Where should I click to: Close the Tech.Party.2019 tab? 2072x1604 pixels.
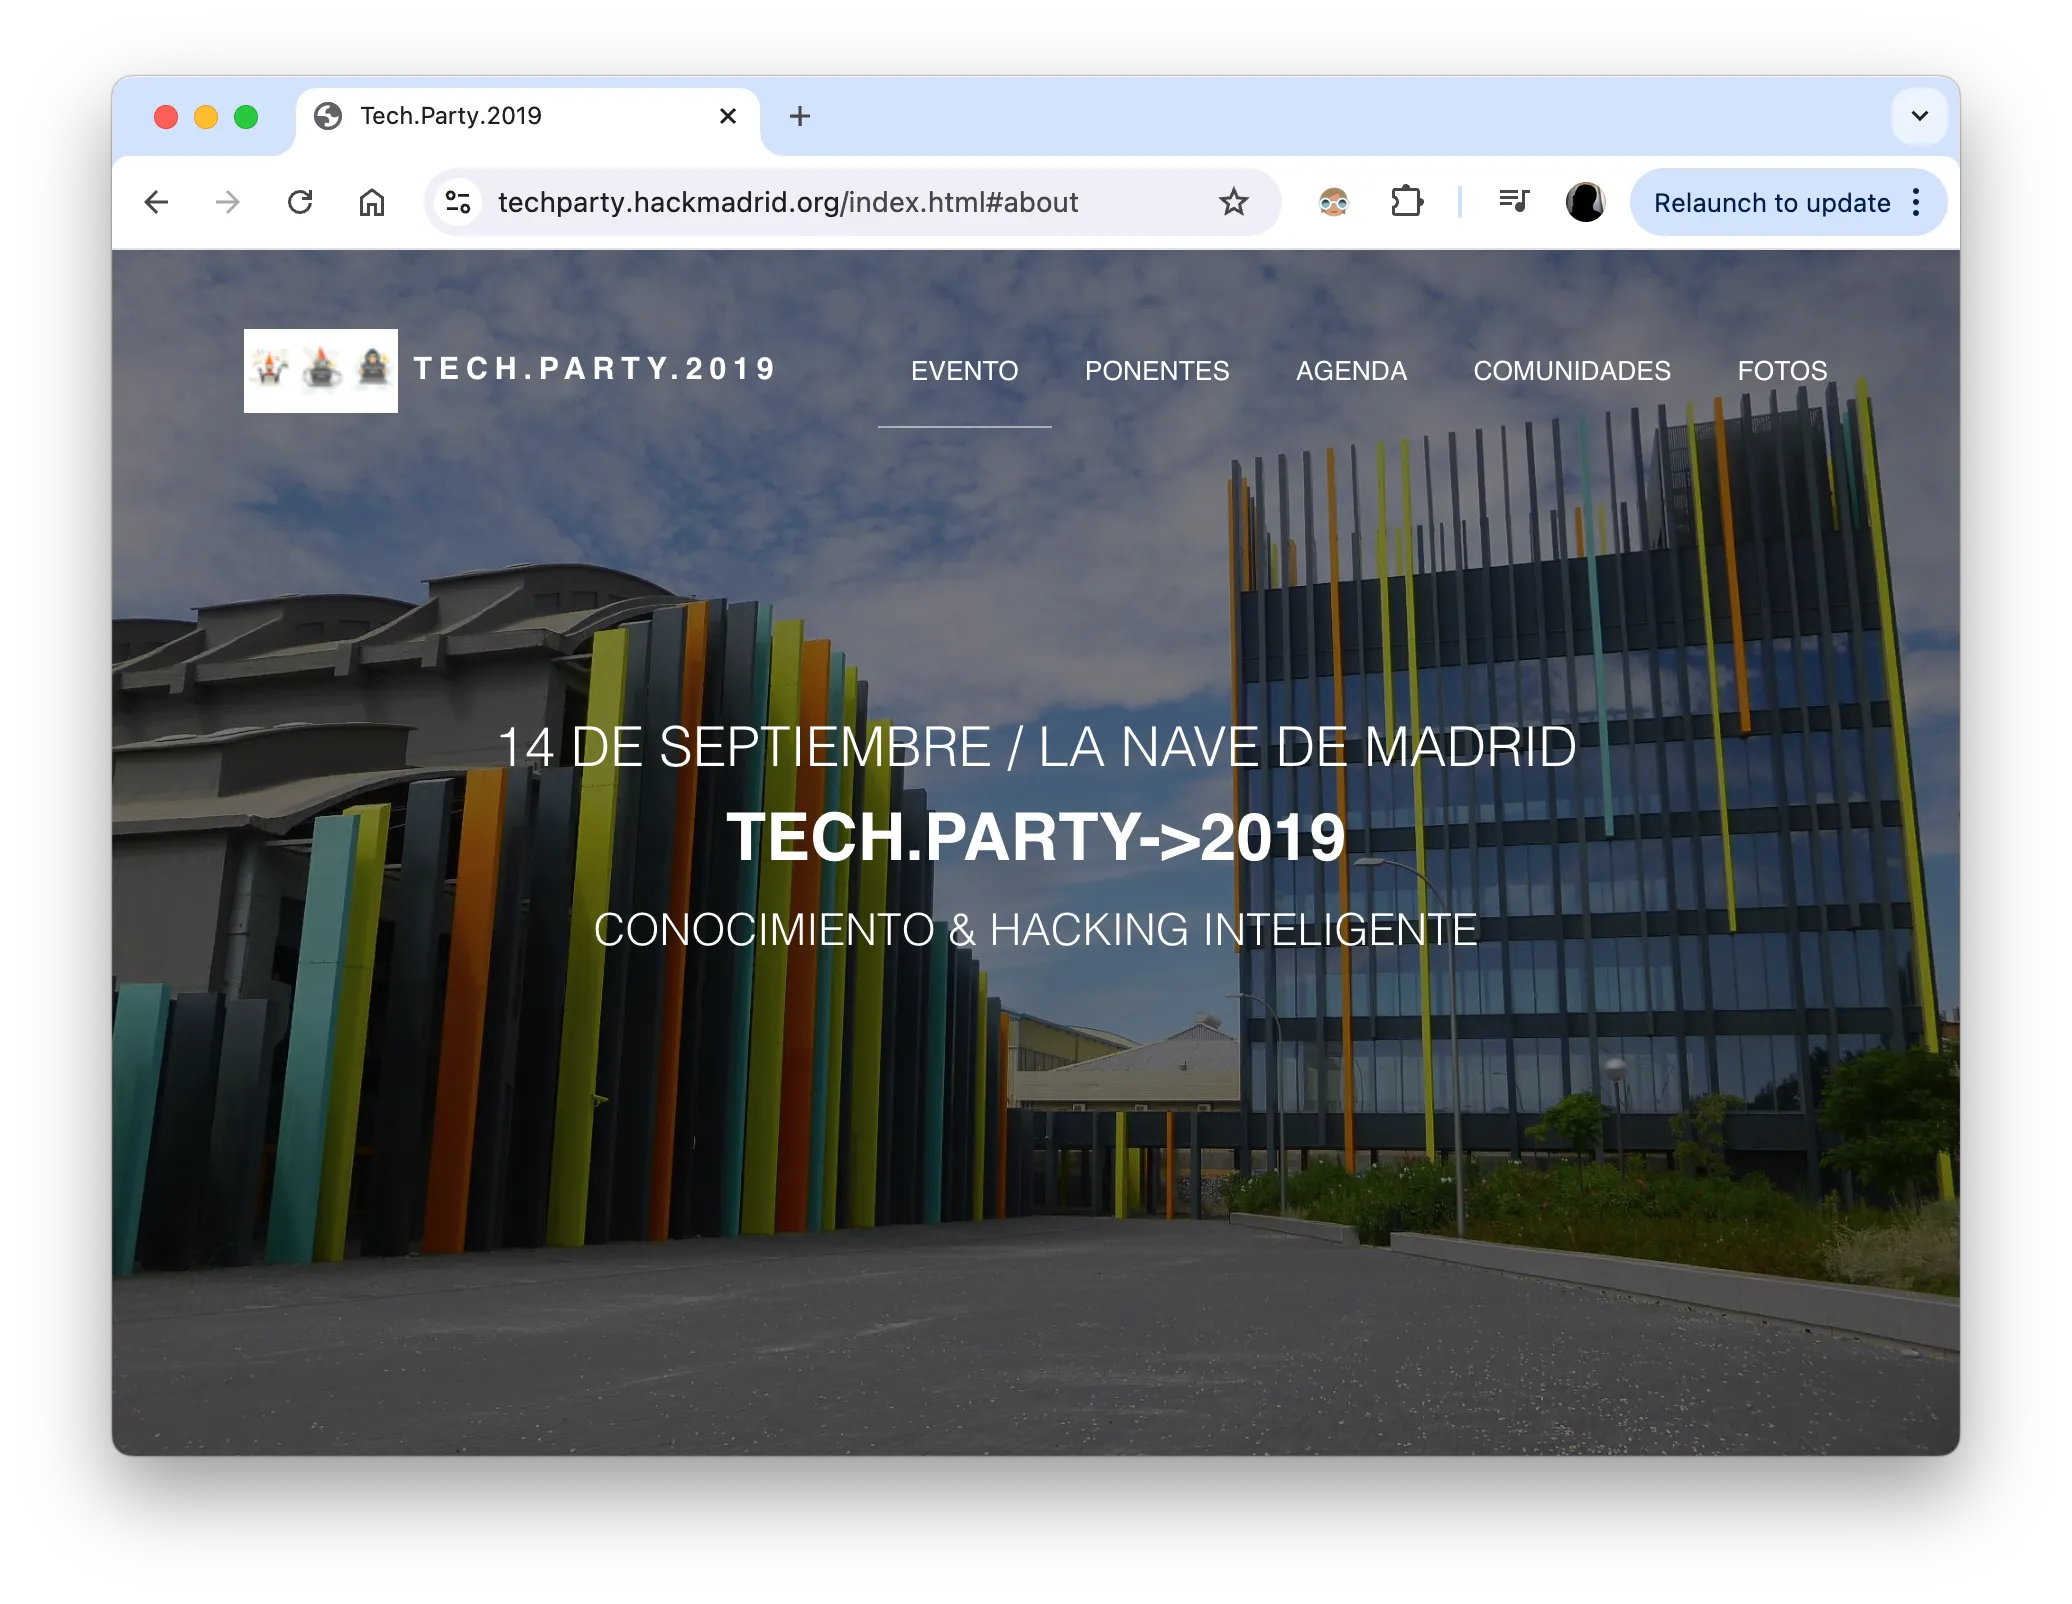coord(728,117)
